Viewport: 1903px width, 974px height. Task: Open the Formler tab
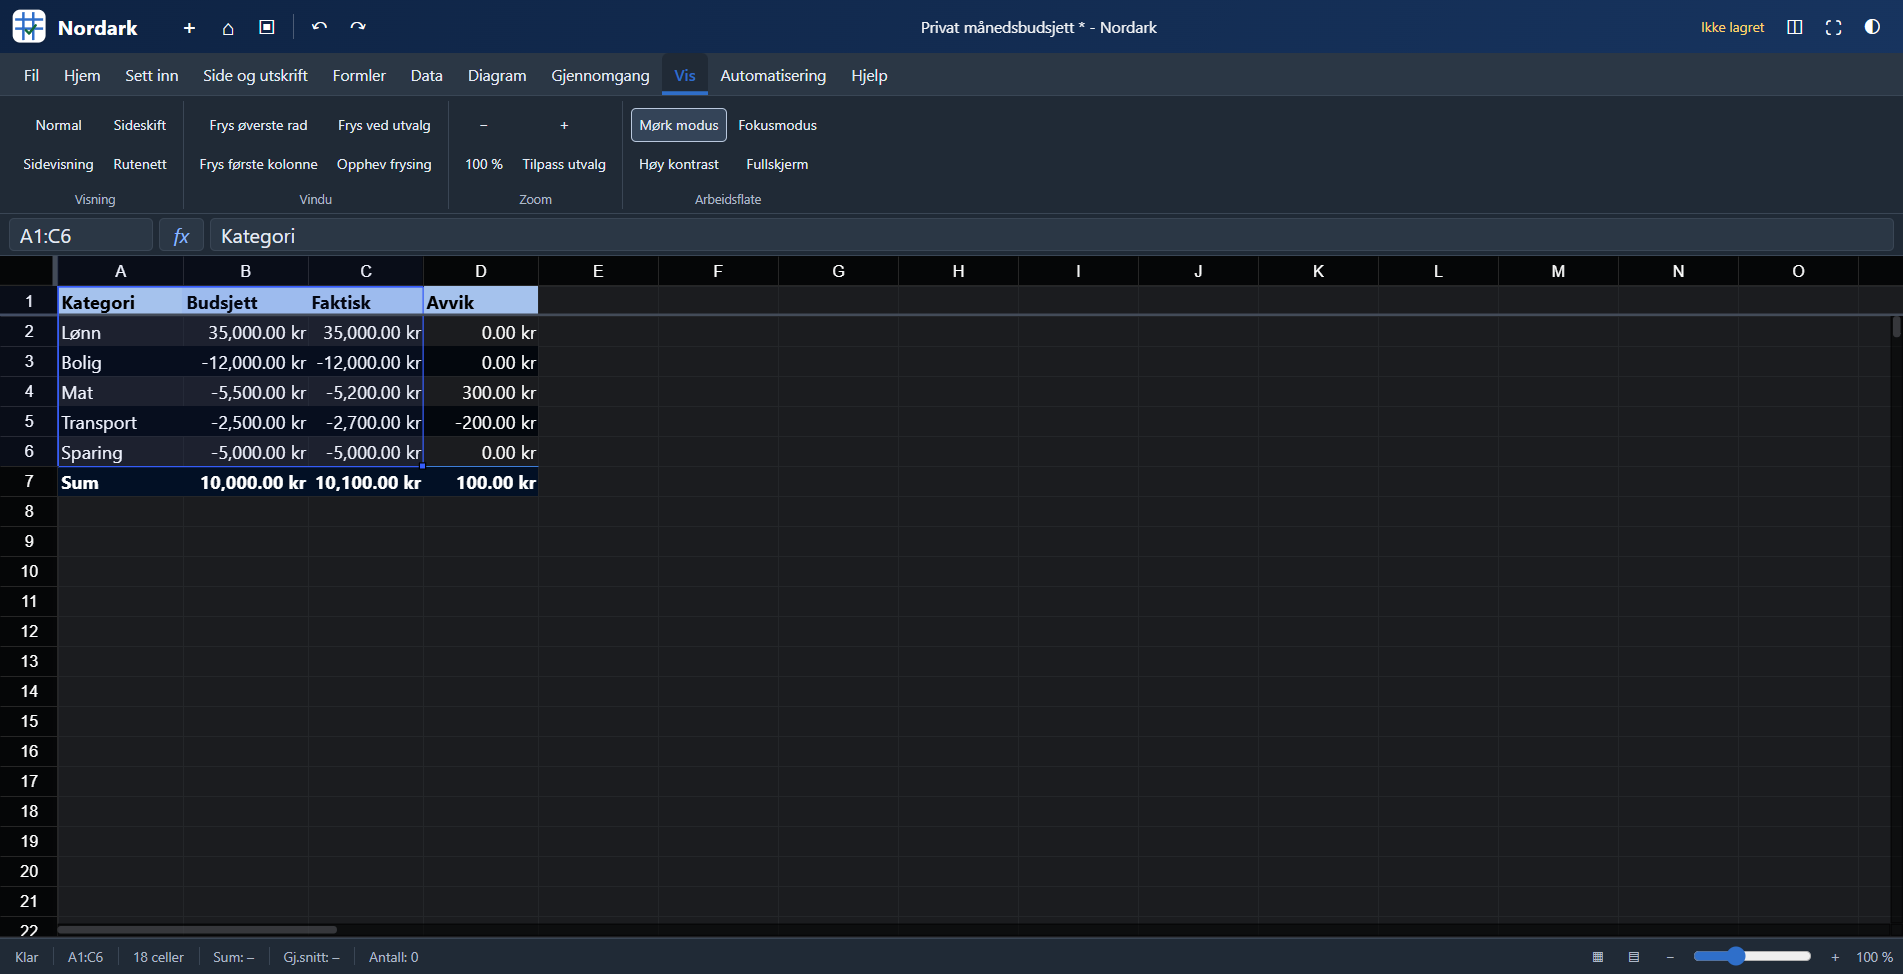359,75
